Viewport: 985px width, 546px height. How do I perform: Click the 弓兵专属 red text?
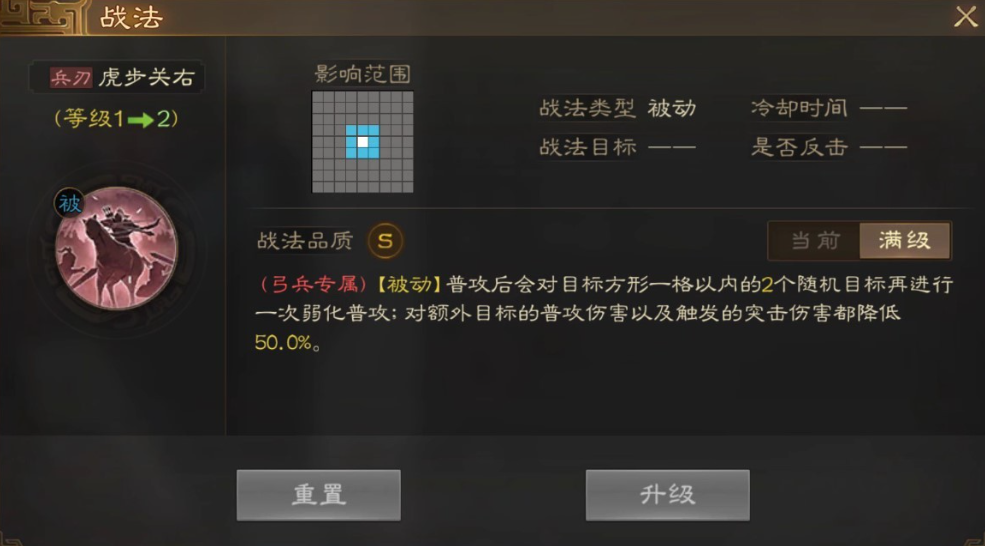click(x=313, y=285)
